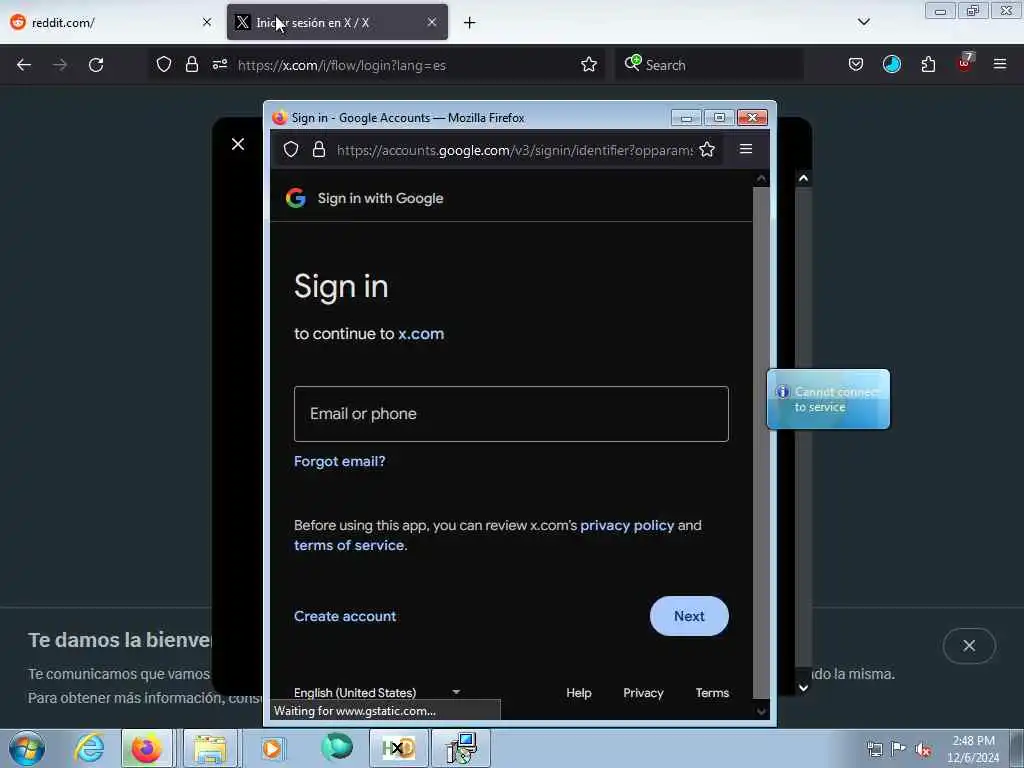Image resolution: width=1024 pixels, height=768 pixels.
Task: Click main window URL x.com address
Action: click(x=342, y=65)
